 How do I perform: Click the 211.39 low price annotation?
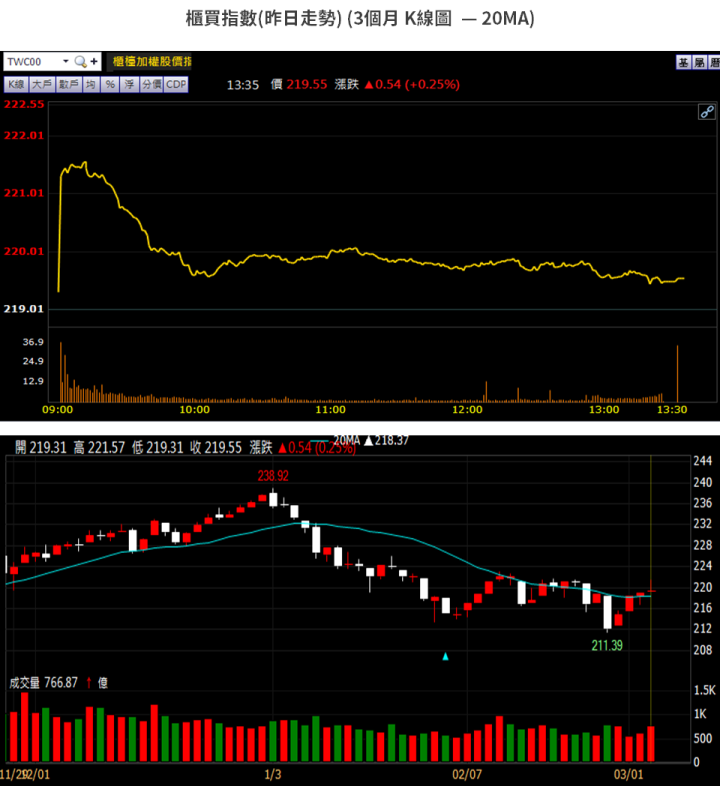pos(607,645)
